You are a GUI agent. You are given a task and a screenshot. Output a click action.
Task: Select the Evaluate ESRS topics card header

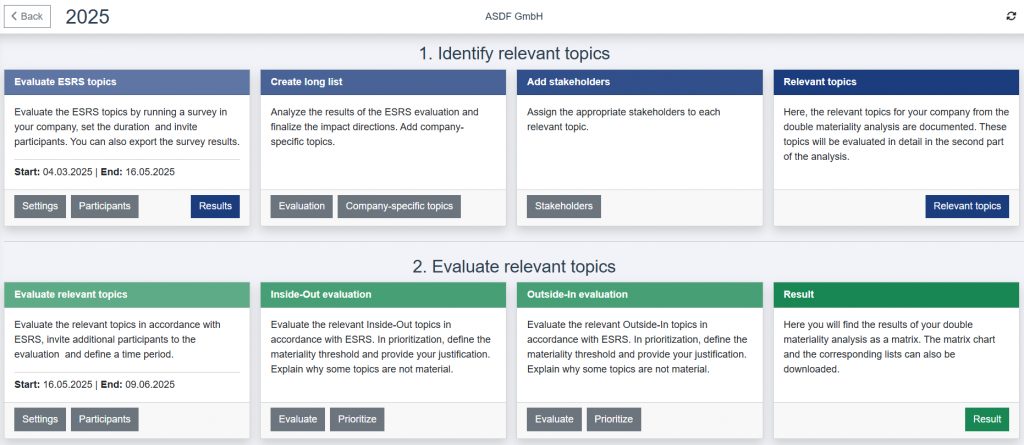126,82
